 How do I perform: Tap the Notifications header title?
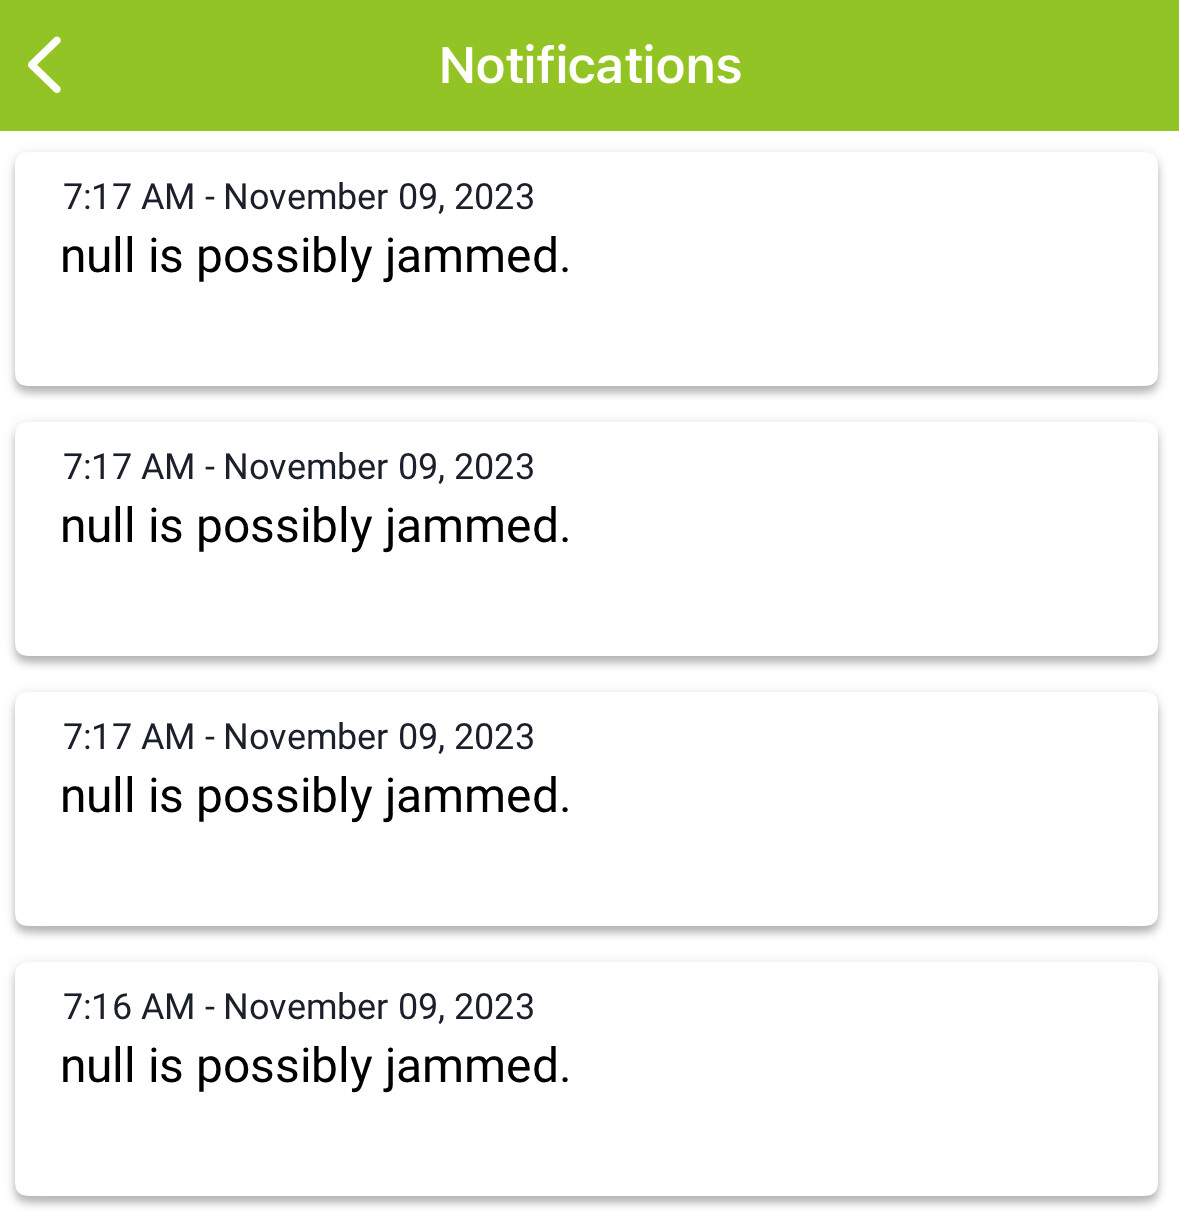[x=590, y=66]
